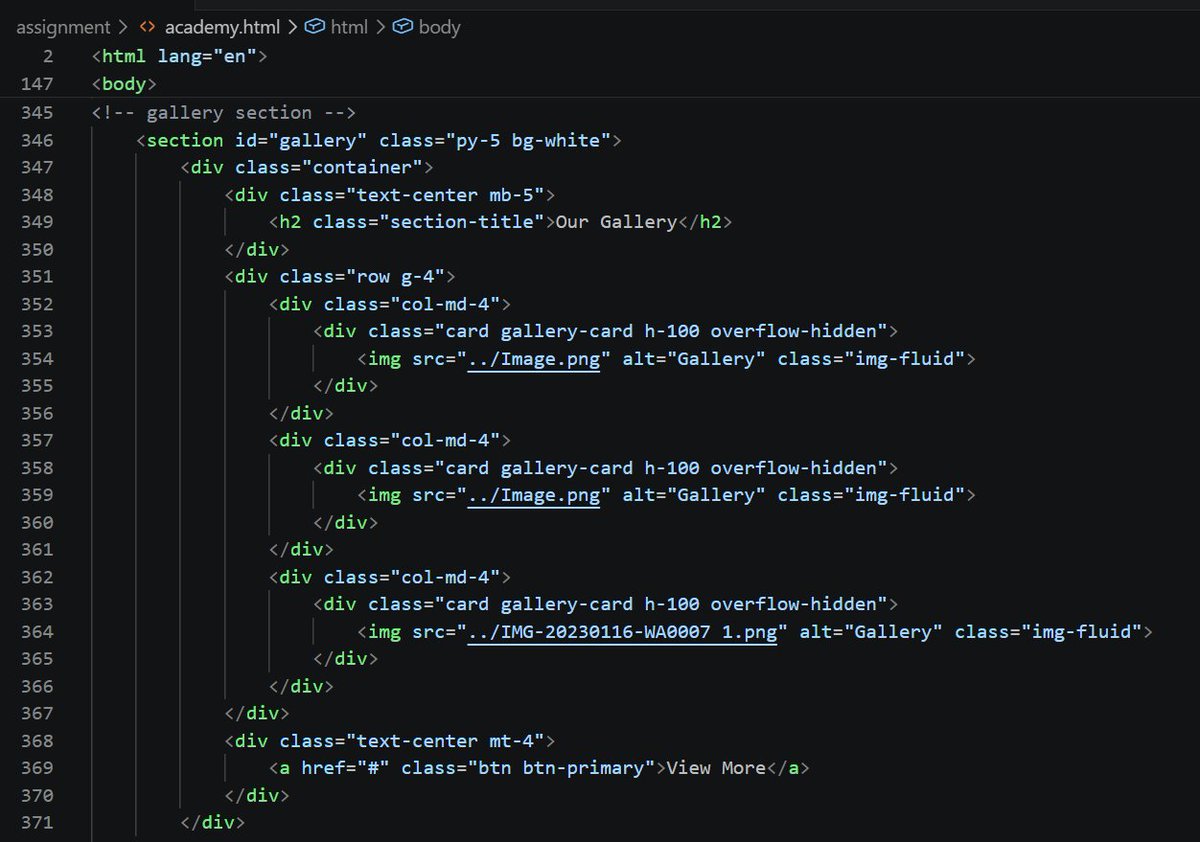Click the sticky '<html lang="en">' line
This screenshot has height=842, width=1200.
tap(179, 57)
